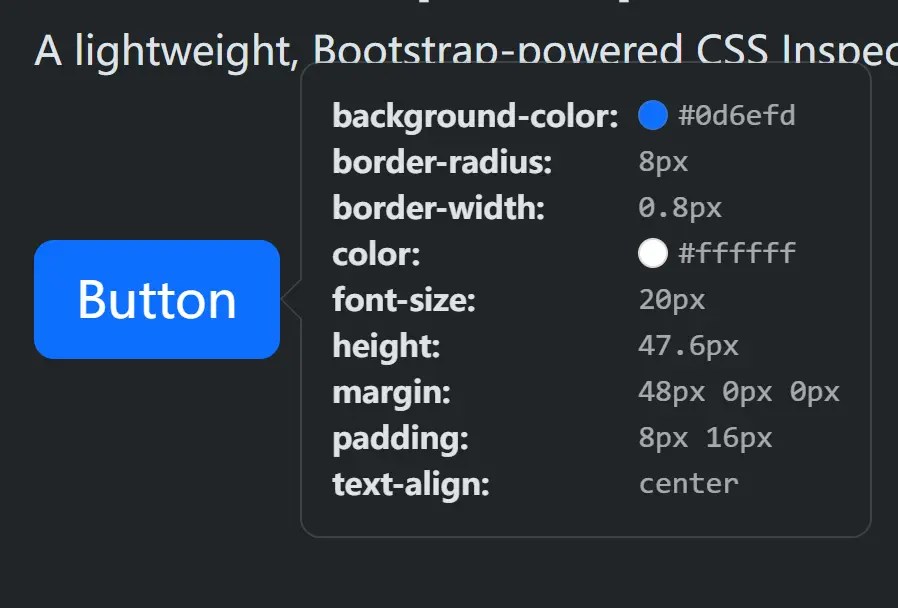898x608 pixels.
Task: Select the white #ffffff color swatch
Action: pyautogui.click(x=653, y=253)
